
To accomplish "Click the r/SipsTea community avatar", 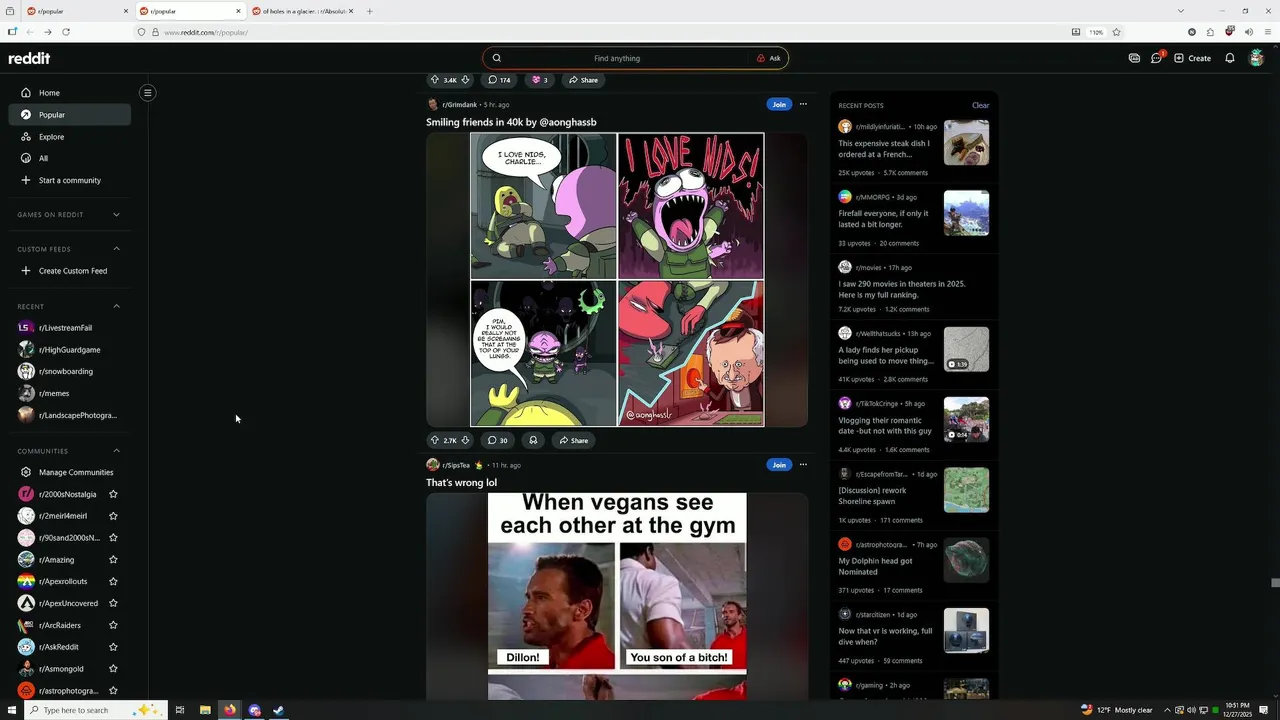I will [433, 465].
